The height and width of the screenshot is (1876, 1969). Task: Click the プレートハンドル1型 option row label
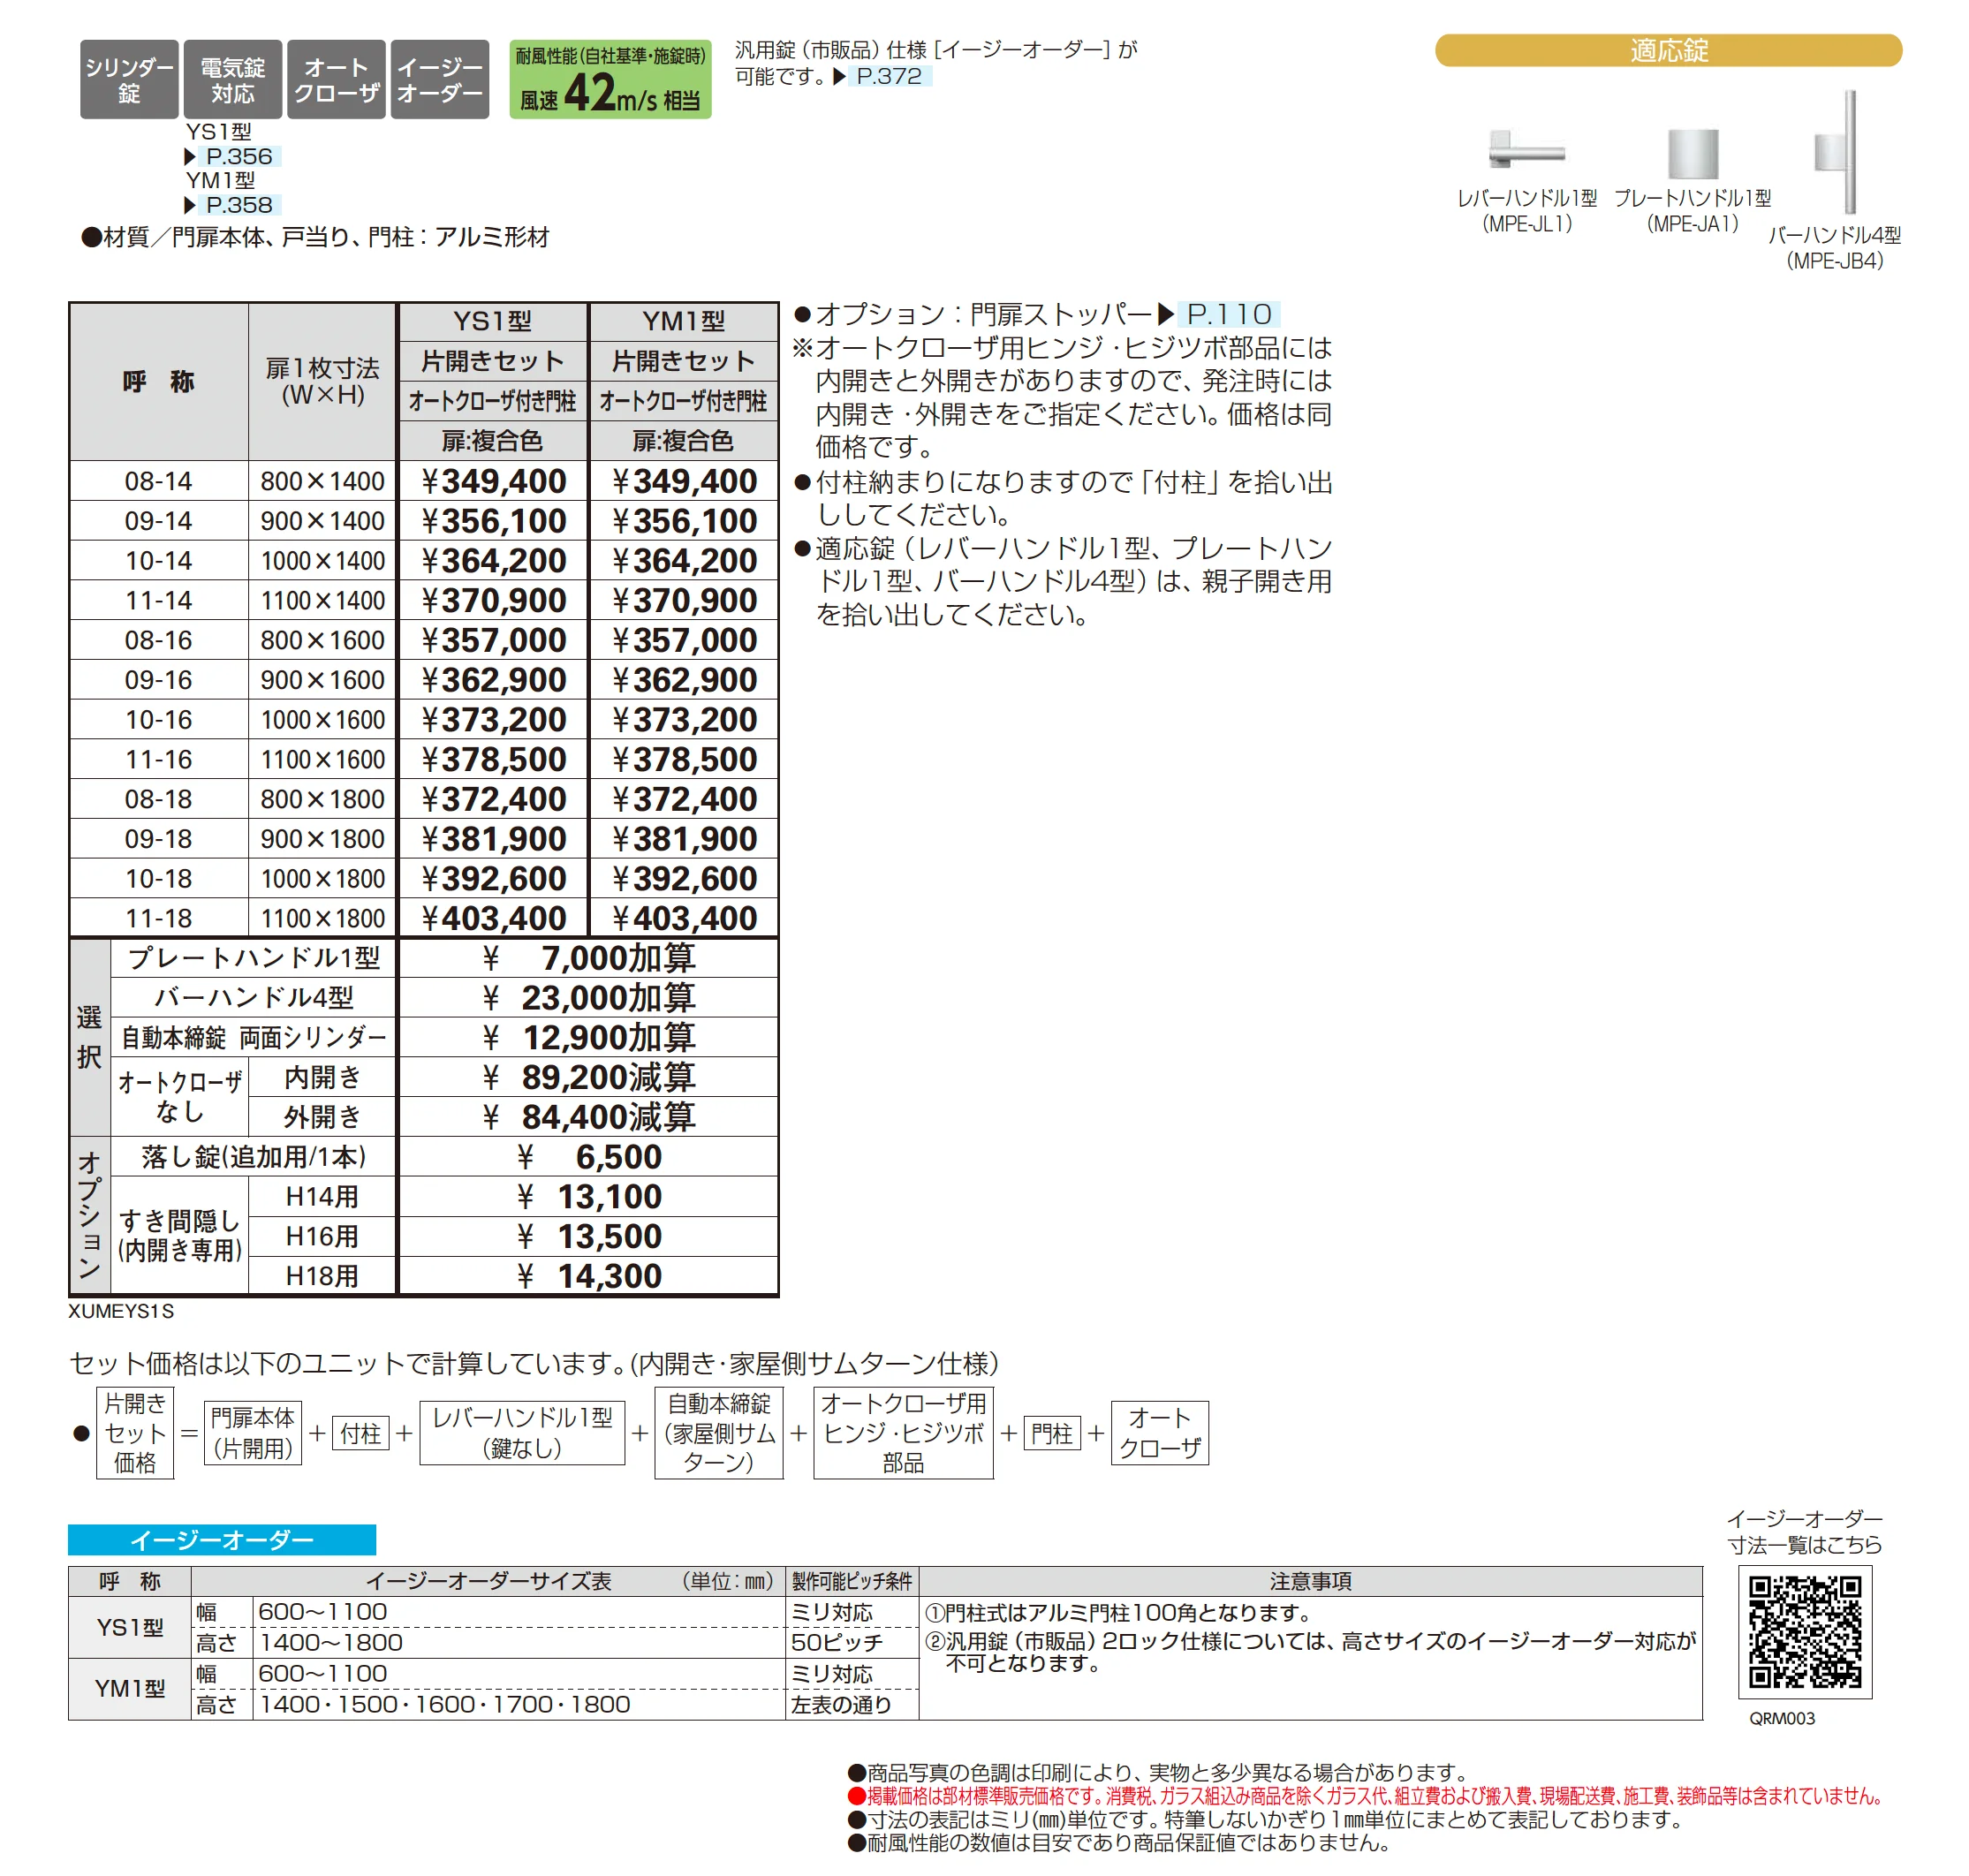coord(254,958)
